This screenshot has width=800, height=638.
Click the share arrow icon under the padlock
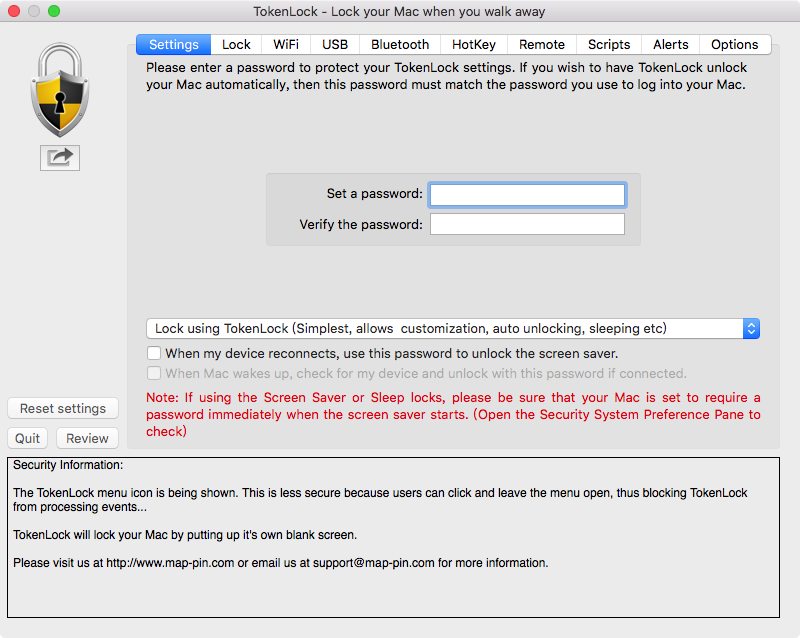point(60,158)
